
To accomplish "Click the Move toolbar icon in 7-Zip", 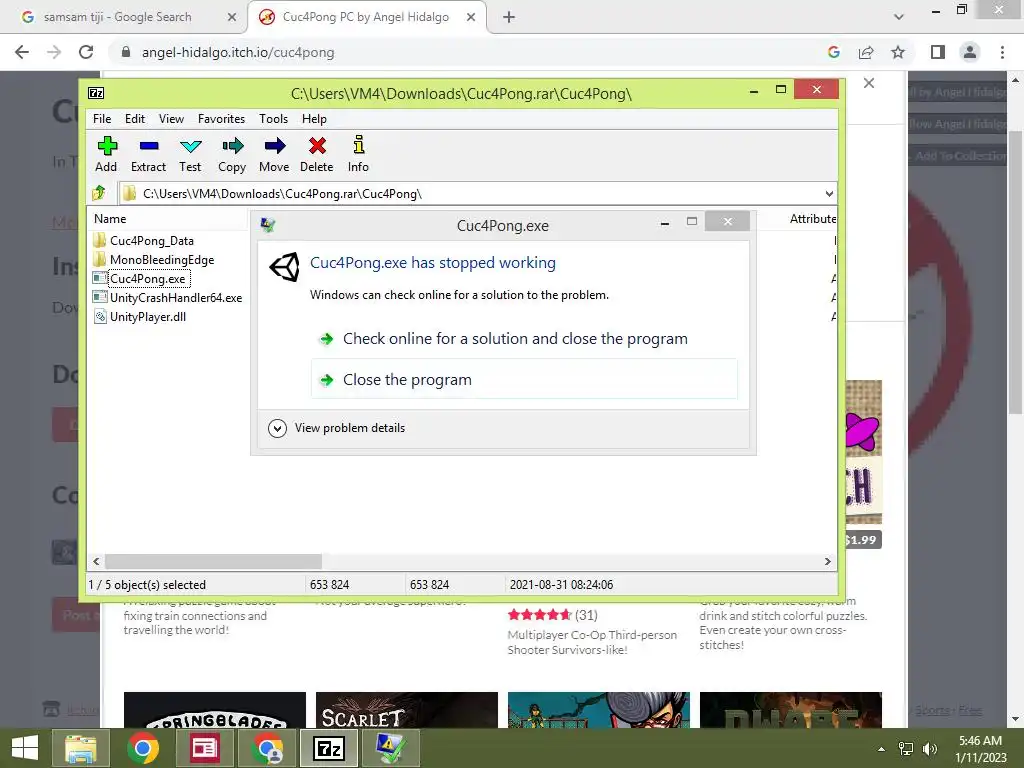I will click(x=274, y=154).
